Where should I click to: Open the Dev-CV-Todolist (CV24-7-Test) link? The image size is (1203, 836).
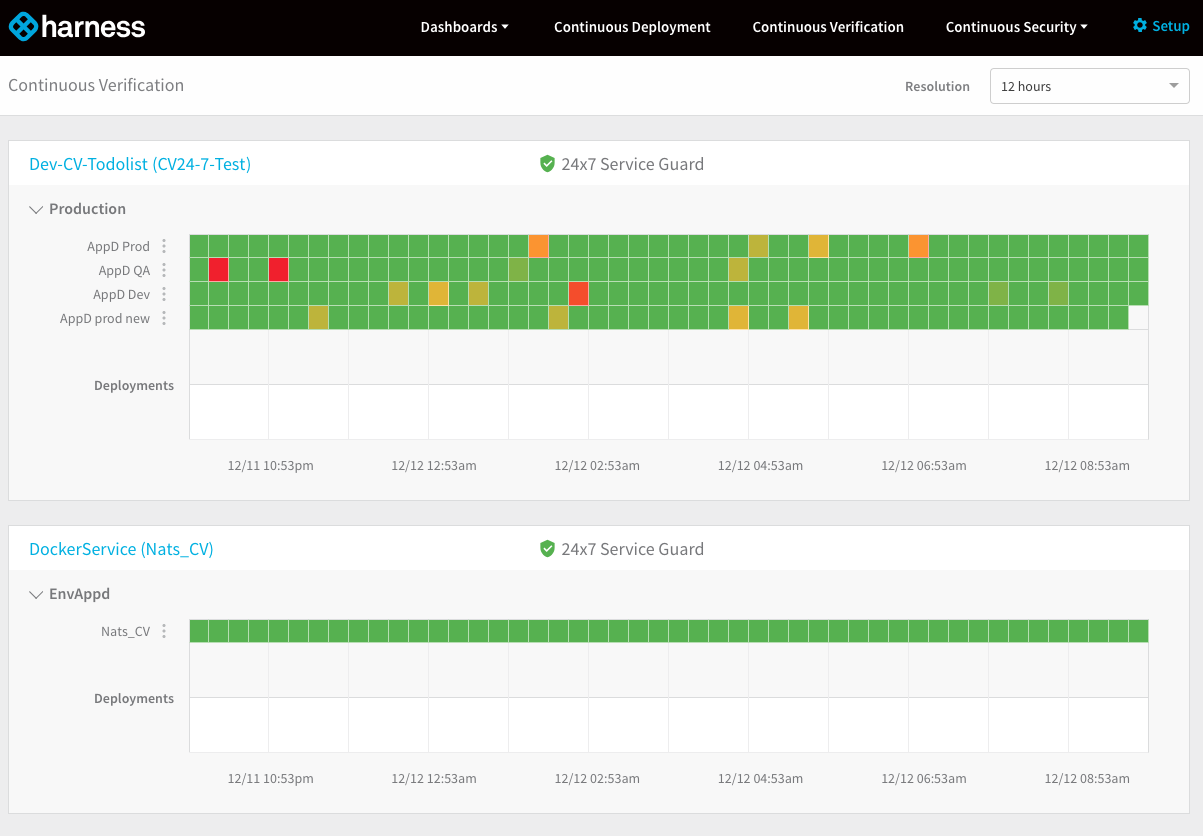[x=140, y=164]
